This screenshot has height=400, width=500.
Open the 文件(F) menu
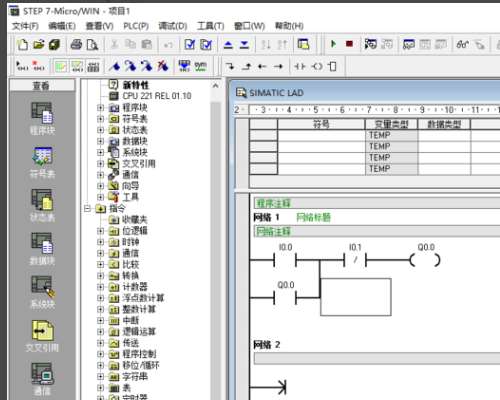[25, 26]
